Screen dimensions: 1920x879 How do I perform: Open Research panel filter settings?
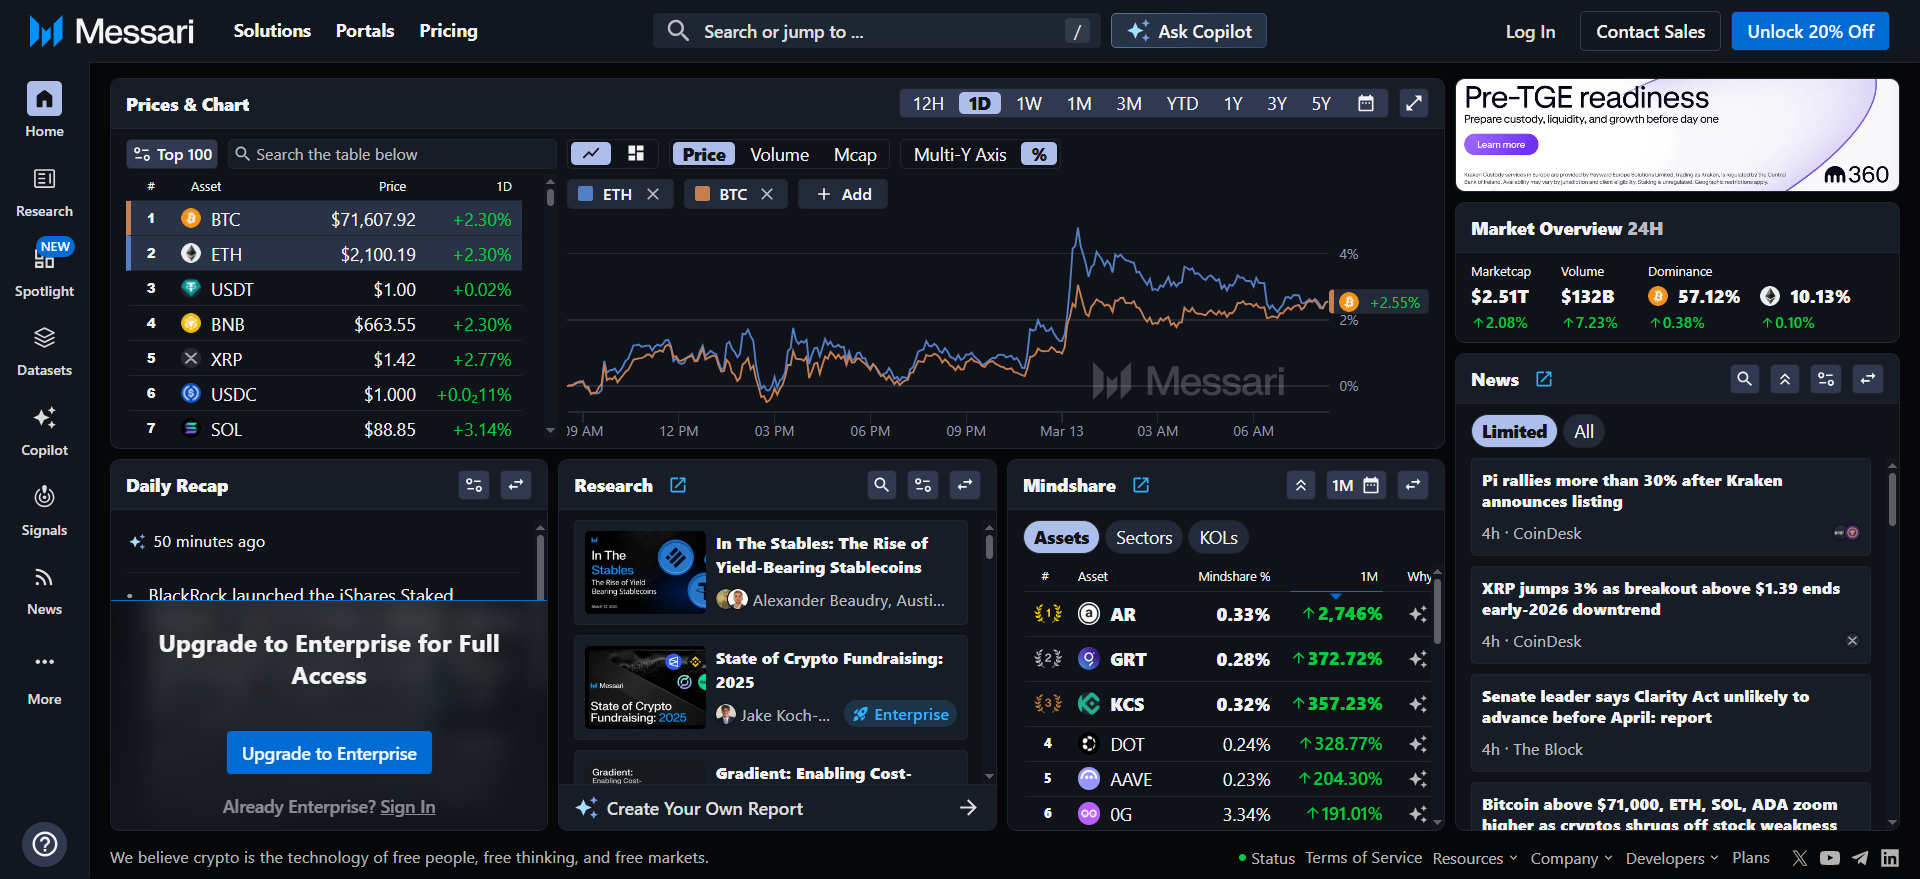tap(923, 485)
